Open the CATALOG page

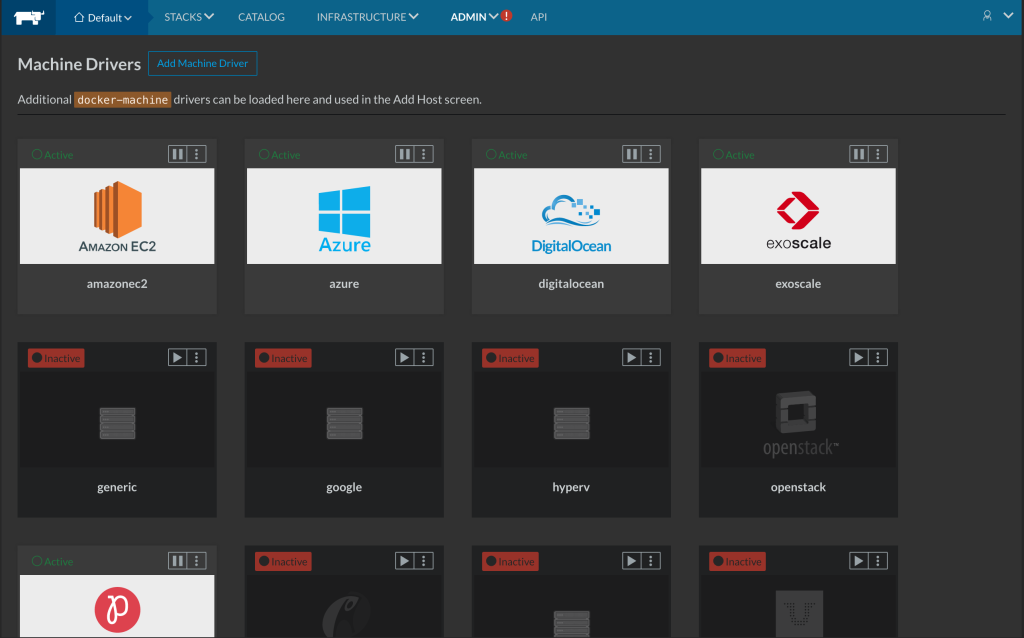point(261,17)
